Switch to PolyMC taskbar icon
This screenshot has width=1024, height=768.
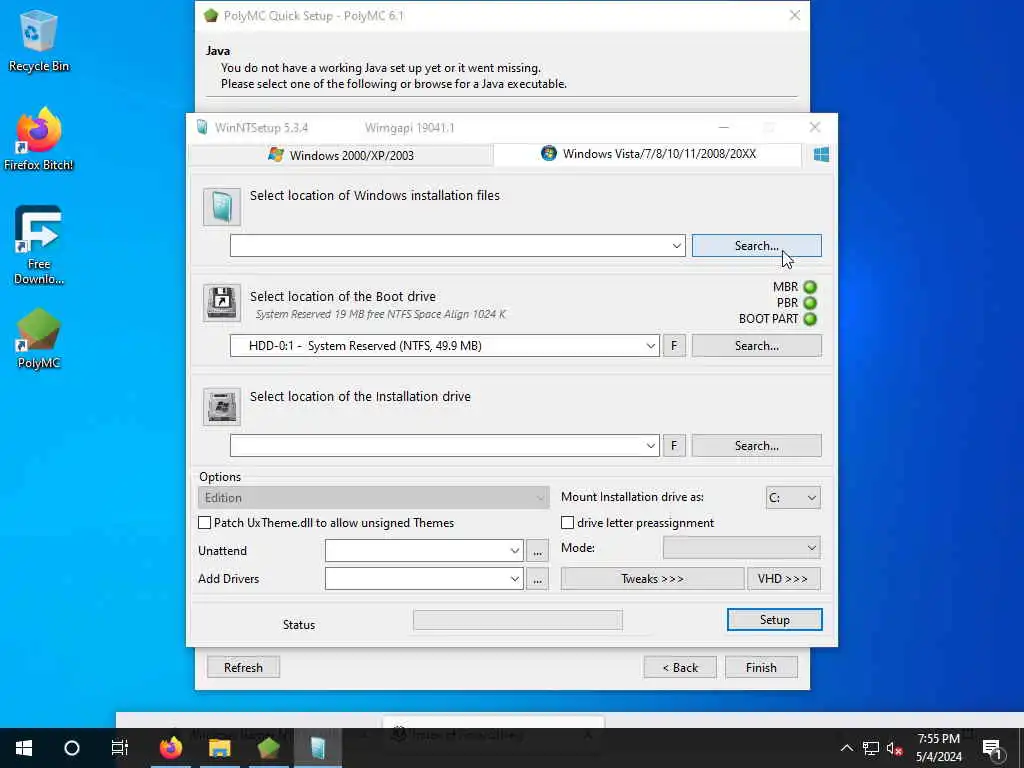[x=268, y=748]
